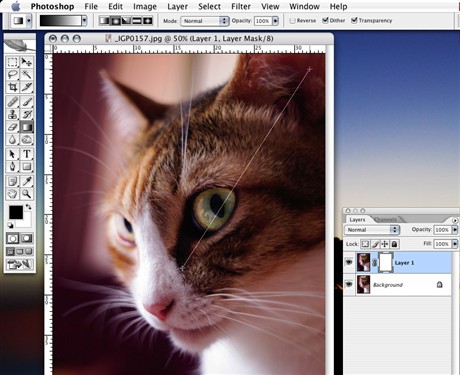Select the Eraser tool
460x375 pixels.
pyautogui.click(x=13, y=127)
